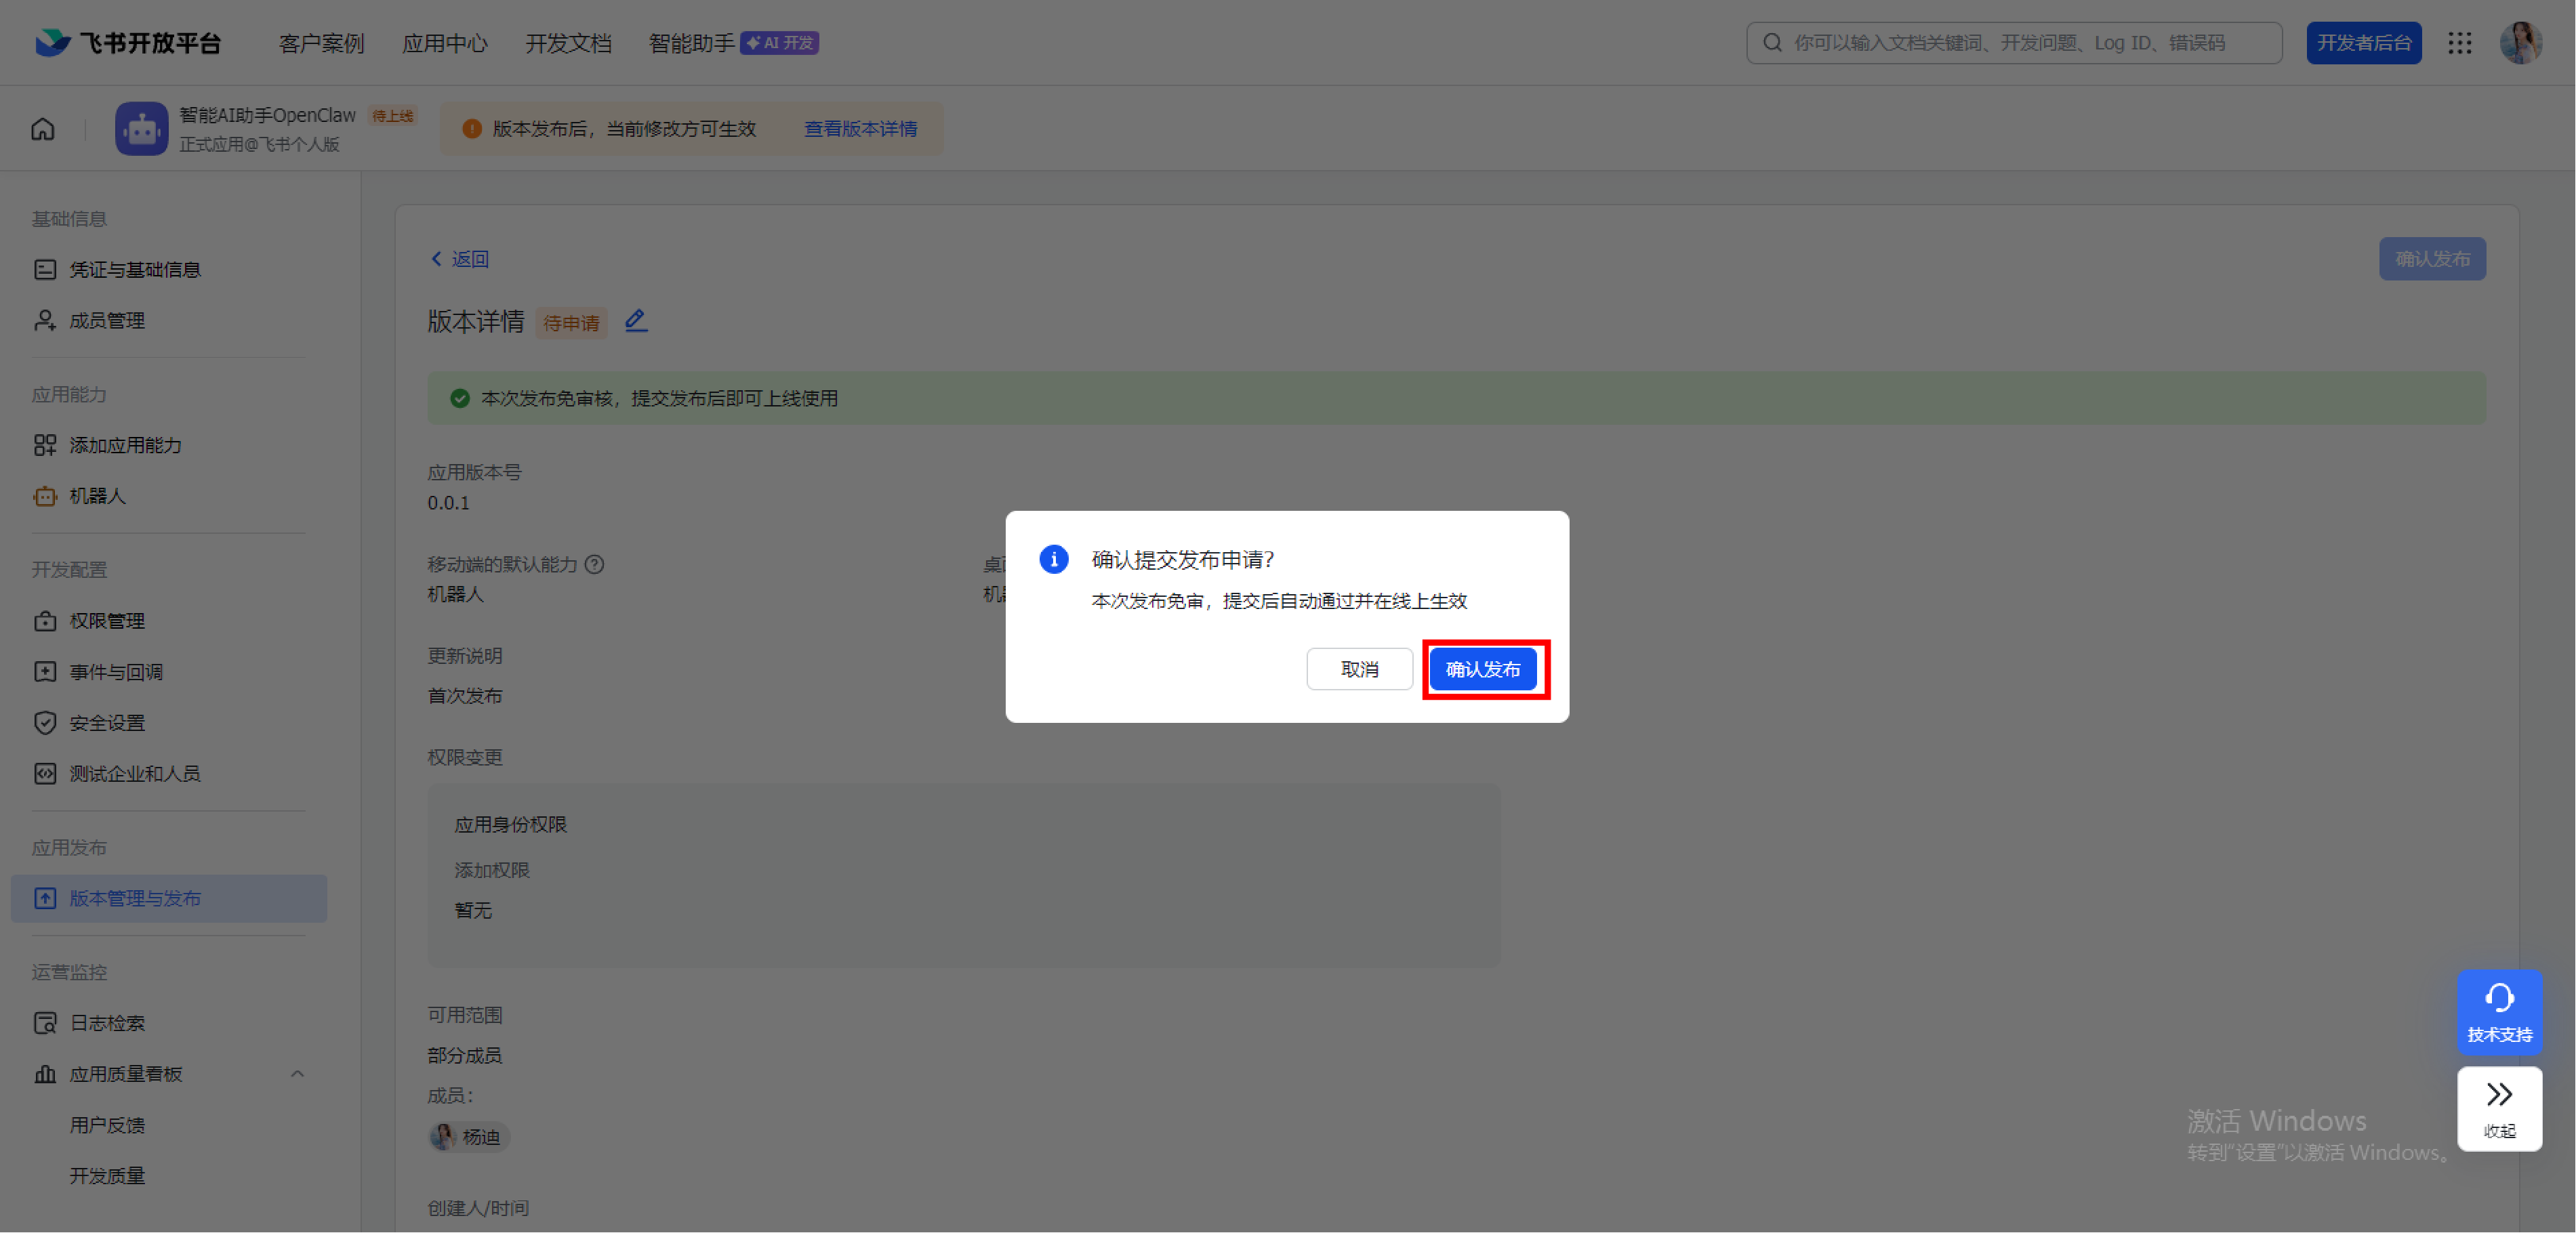Open the apps grid icon in header
This screenshot has width=2576, height=1233.
point(2460,43)
